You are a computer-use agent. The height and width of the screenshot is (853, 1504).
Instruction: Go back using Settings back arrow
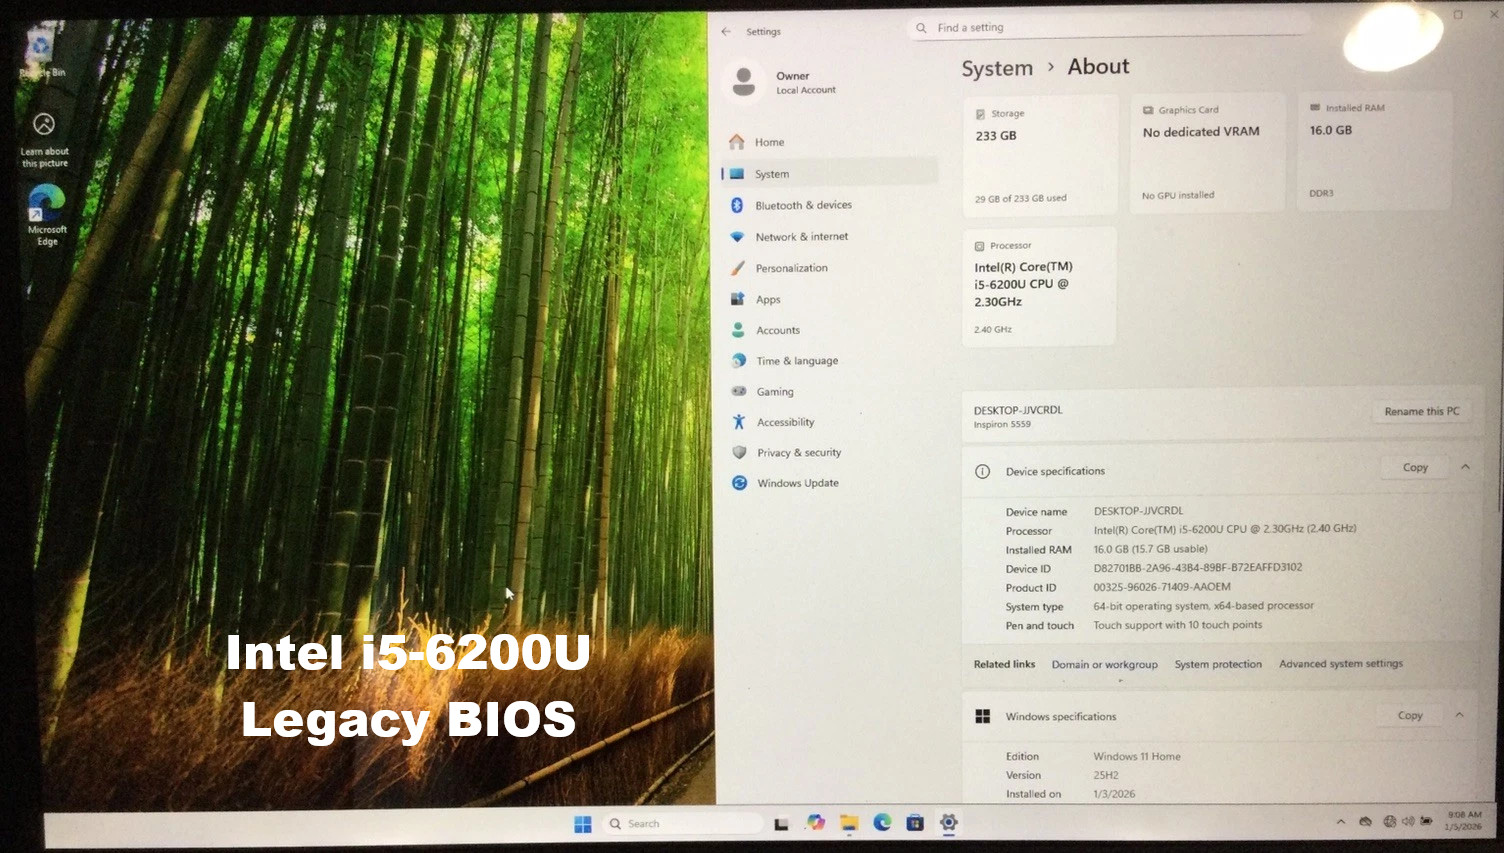coord(726,32)
